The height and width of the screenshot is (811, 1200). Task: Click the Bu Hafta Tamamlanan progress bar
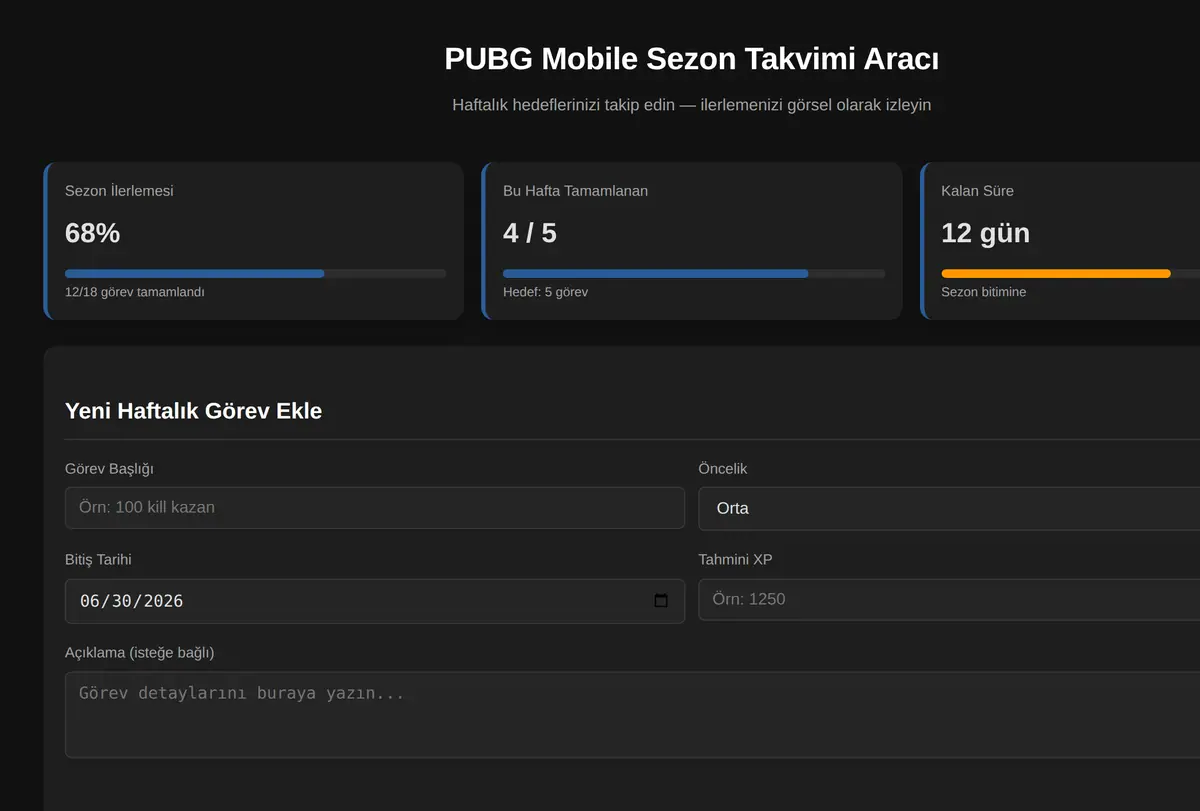click(x=694, y=273)
